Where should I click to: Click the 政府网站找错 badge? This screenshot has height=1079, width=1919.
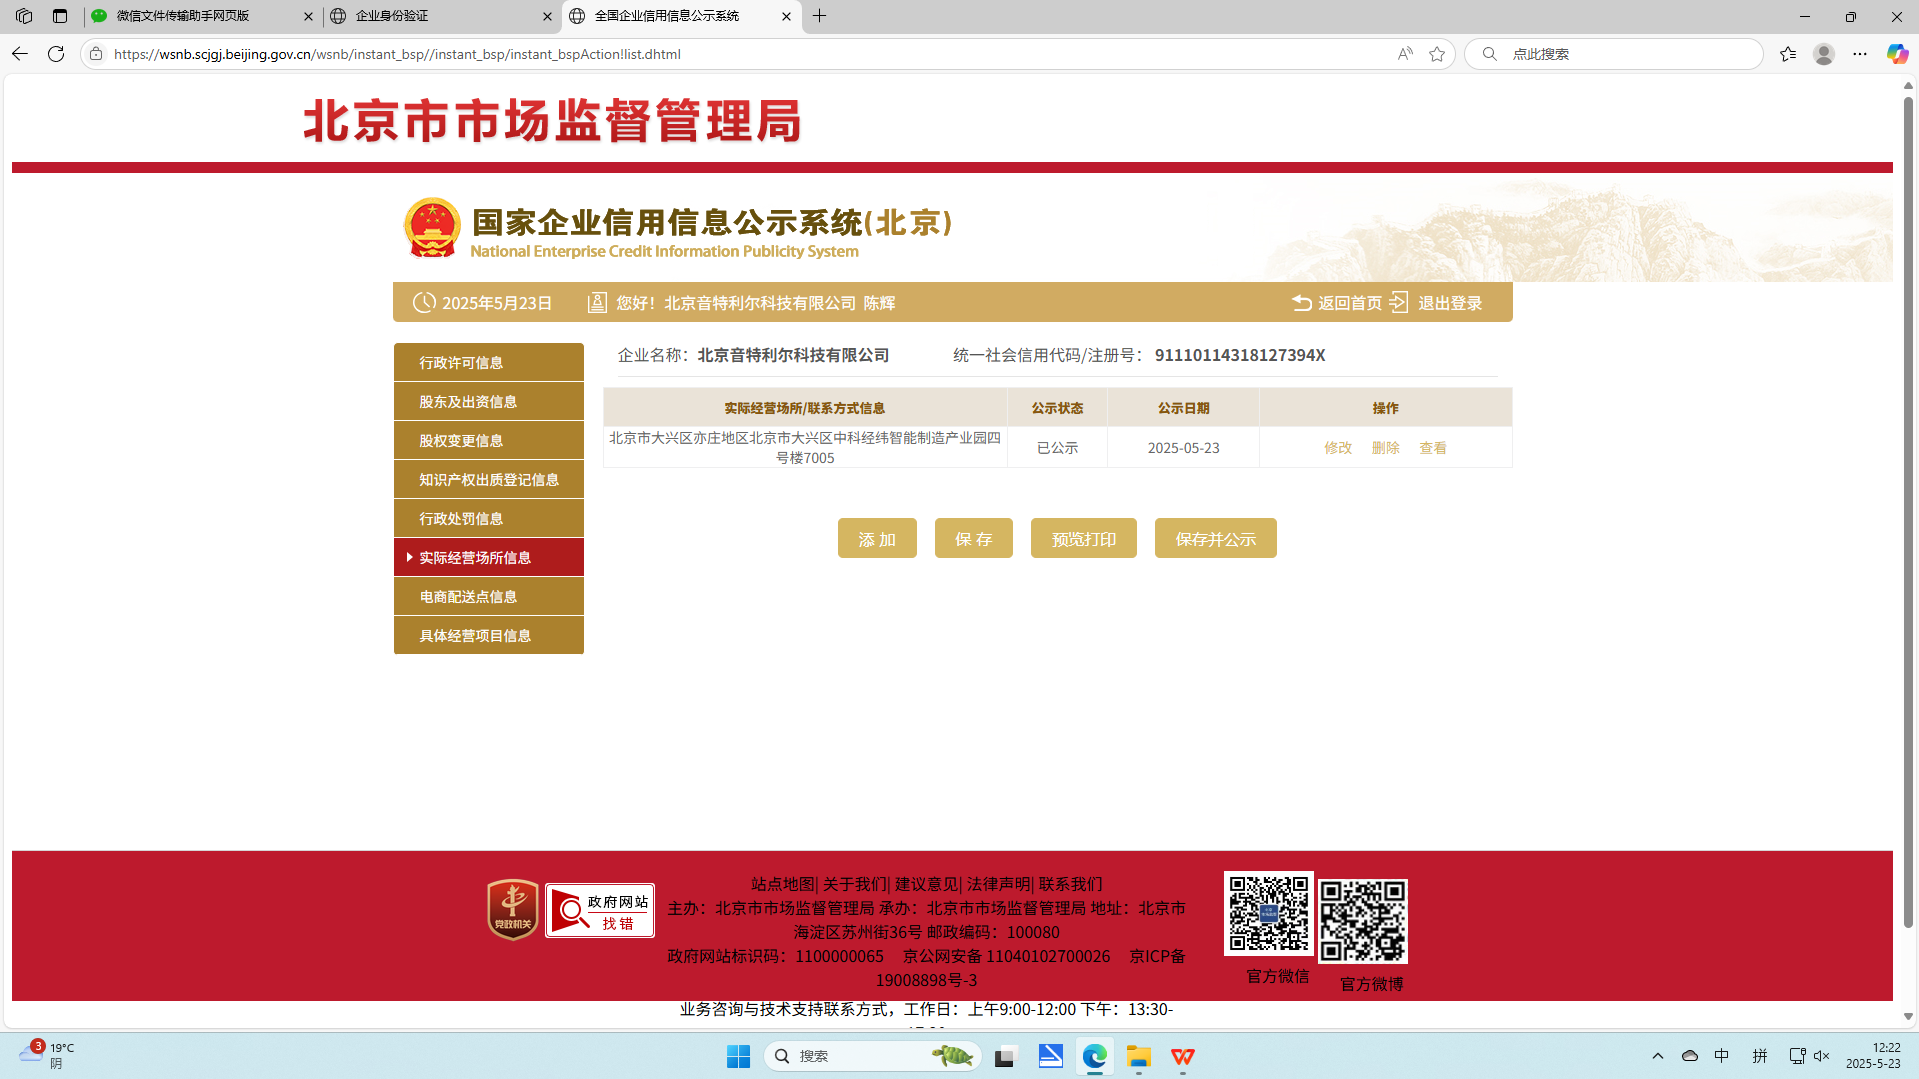point(600,910)
